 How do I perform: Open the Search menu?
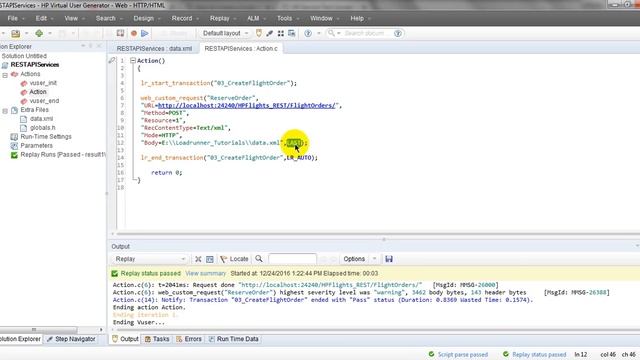pos(106,18)
